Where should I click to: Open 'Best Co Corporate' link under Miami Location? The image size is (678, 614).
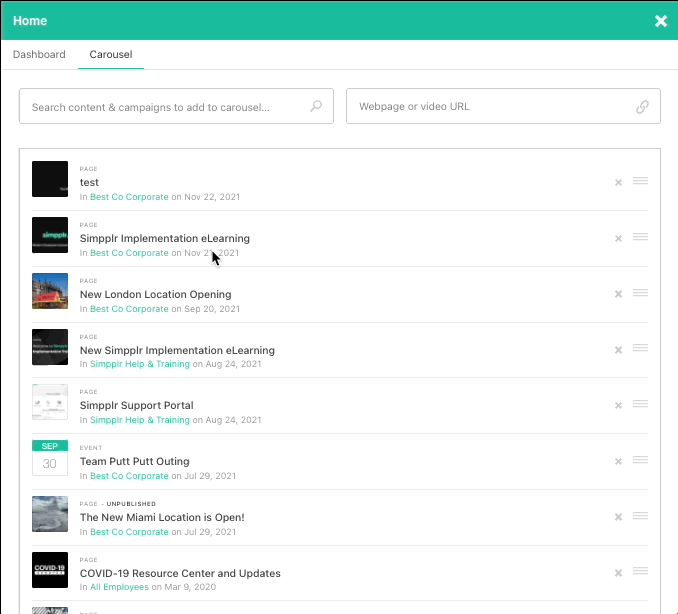tap(129, 532)
